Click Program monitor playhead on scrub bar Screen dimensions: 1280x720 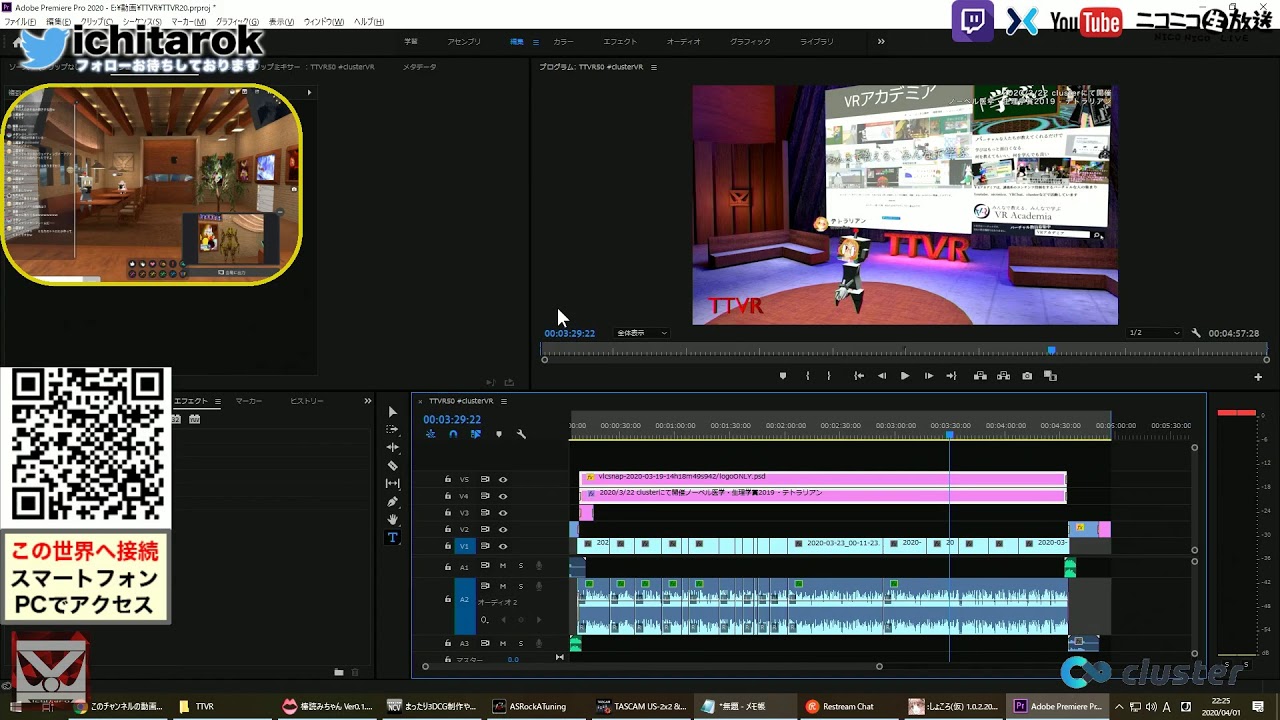coord(1051,350)
